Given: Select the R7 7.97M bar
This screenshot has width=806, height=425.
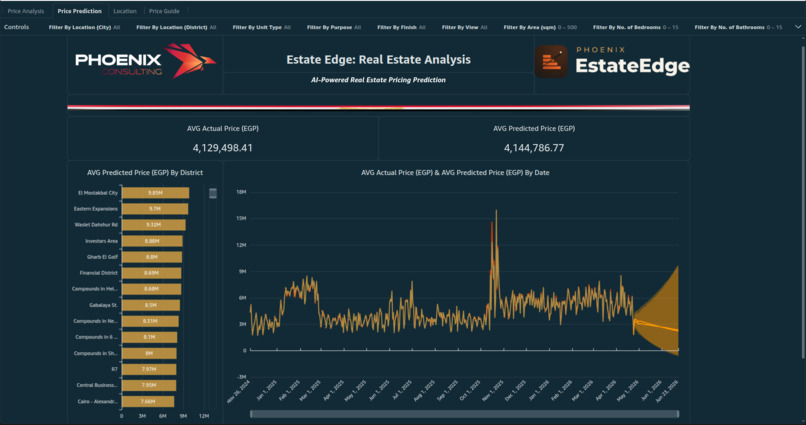Looking at the screenshot, I should [149, 369].
